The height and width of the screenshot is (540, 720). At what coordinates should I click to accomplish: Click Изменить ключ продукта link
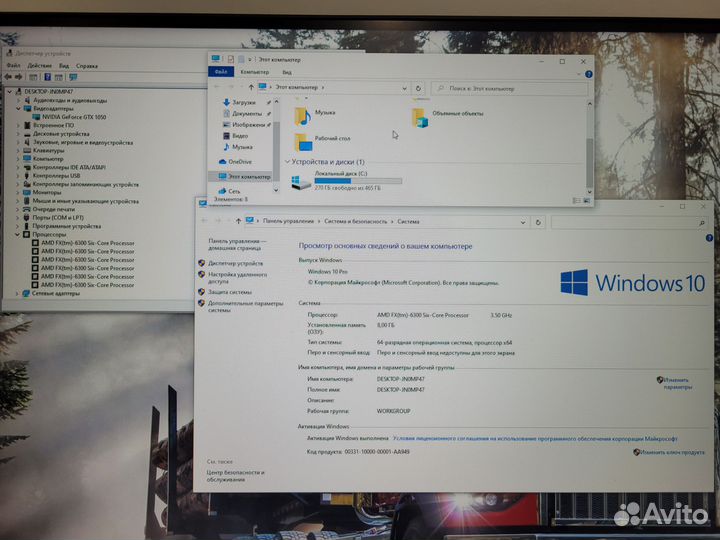click(x=672, y=452)
